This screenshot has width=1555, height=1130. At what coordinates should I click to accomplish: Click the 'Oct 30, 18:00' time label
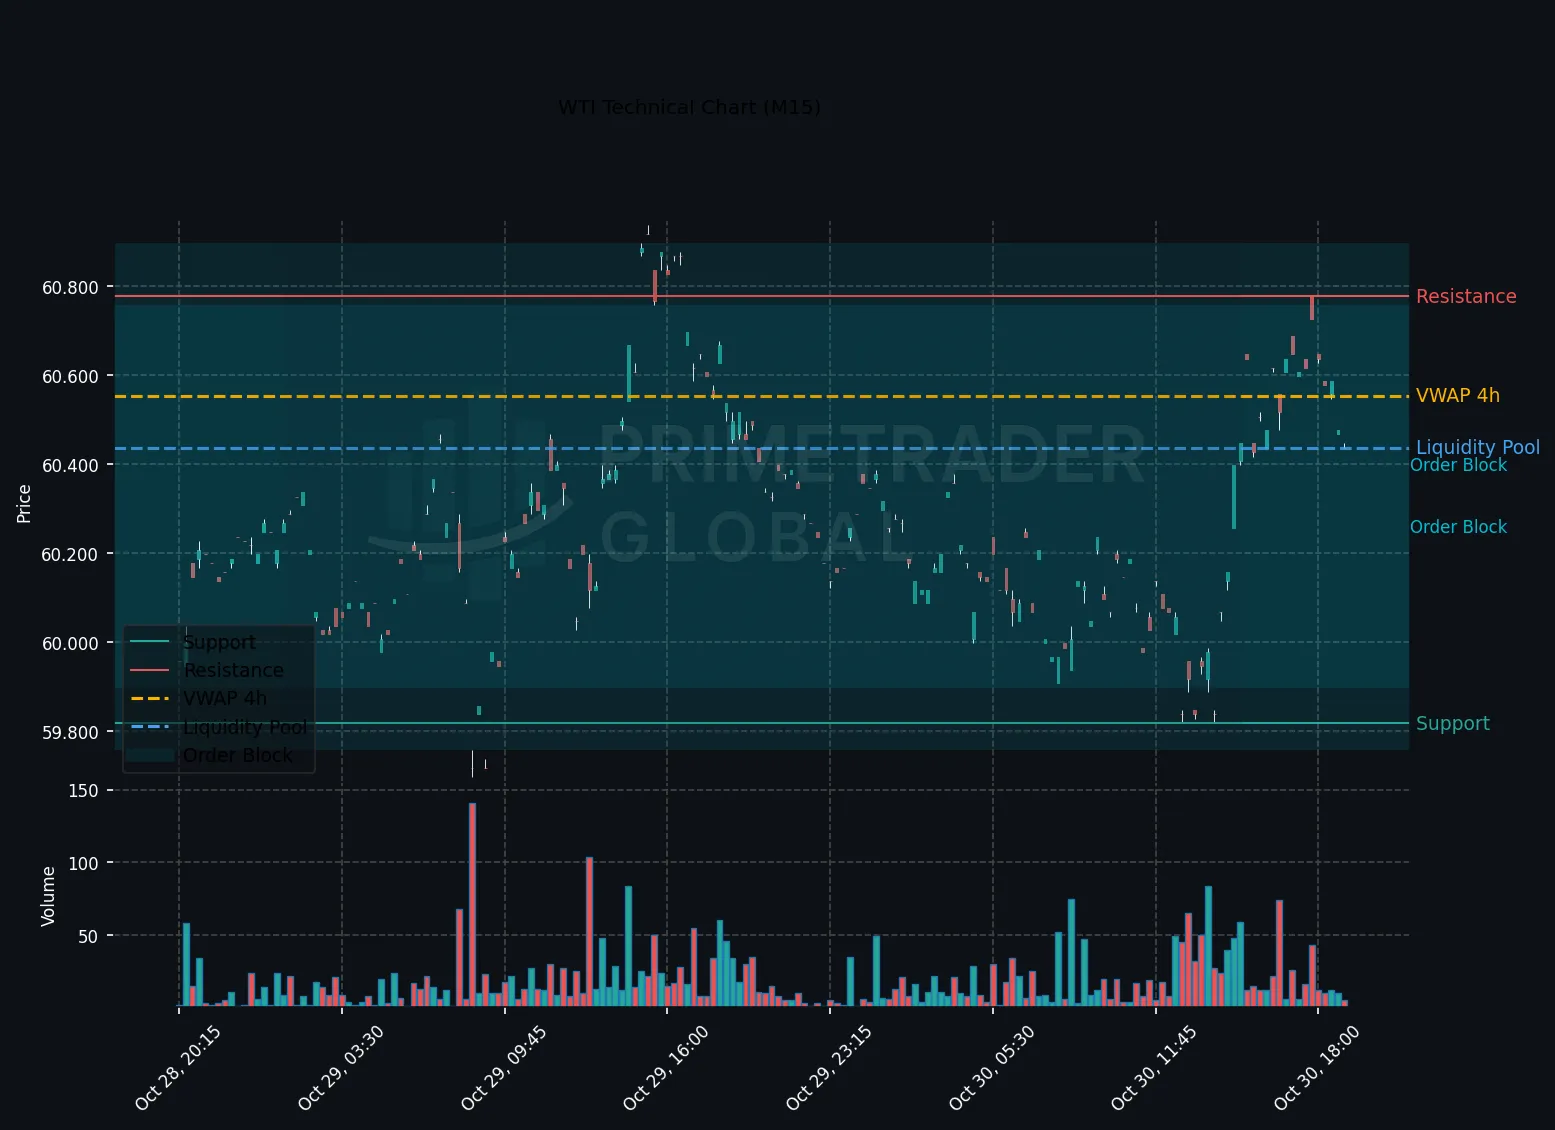[1317, 1068]
